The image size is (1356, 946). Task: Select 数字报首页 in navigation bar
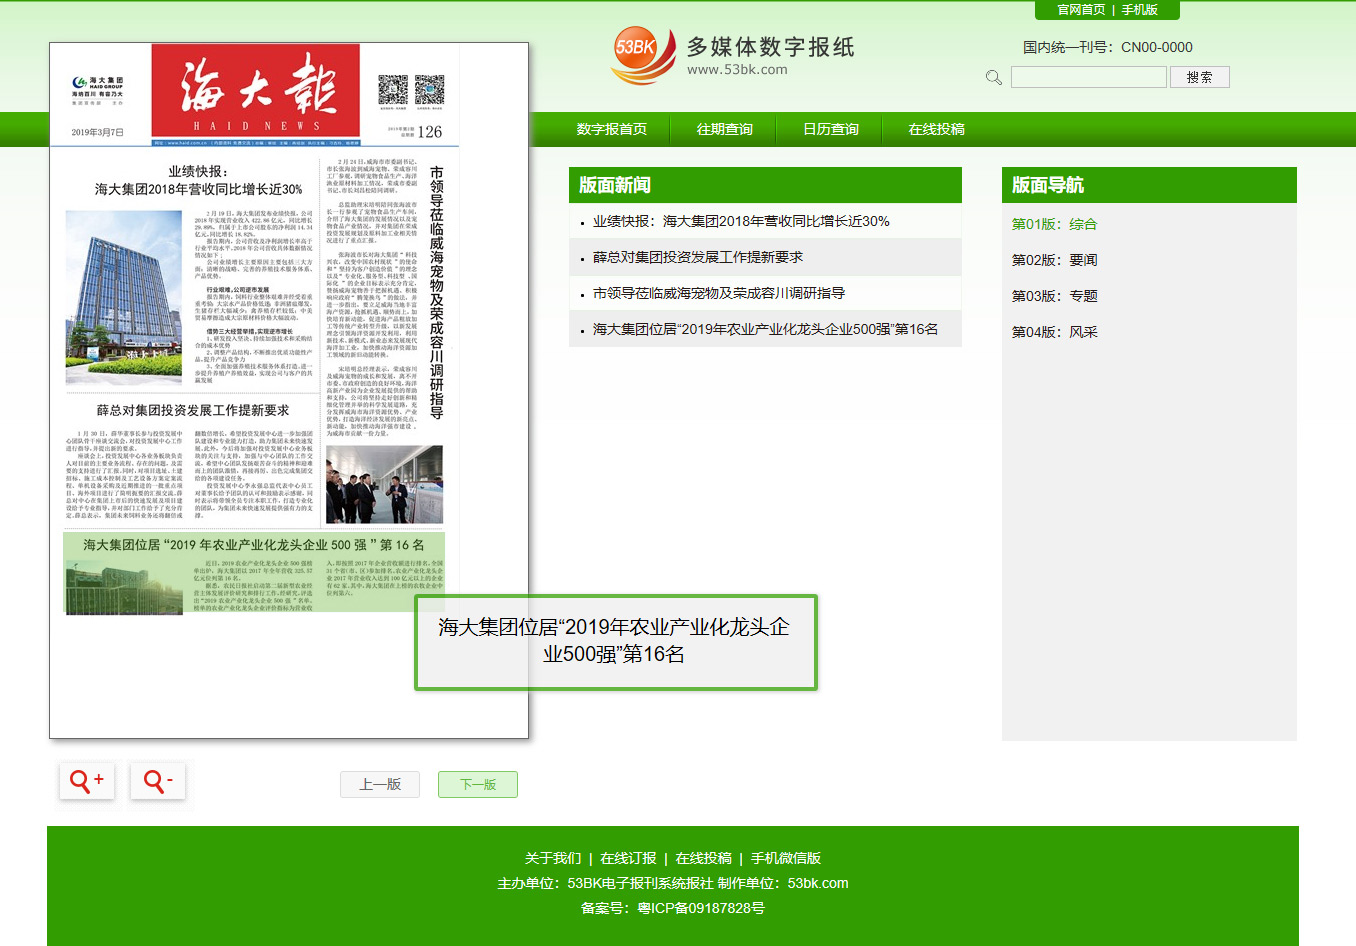[x=611, y=129]
